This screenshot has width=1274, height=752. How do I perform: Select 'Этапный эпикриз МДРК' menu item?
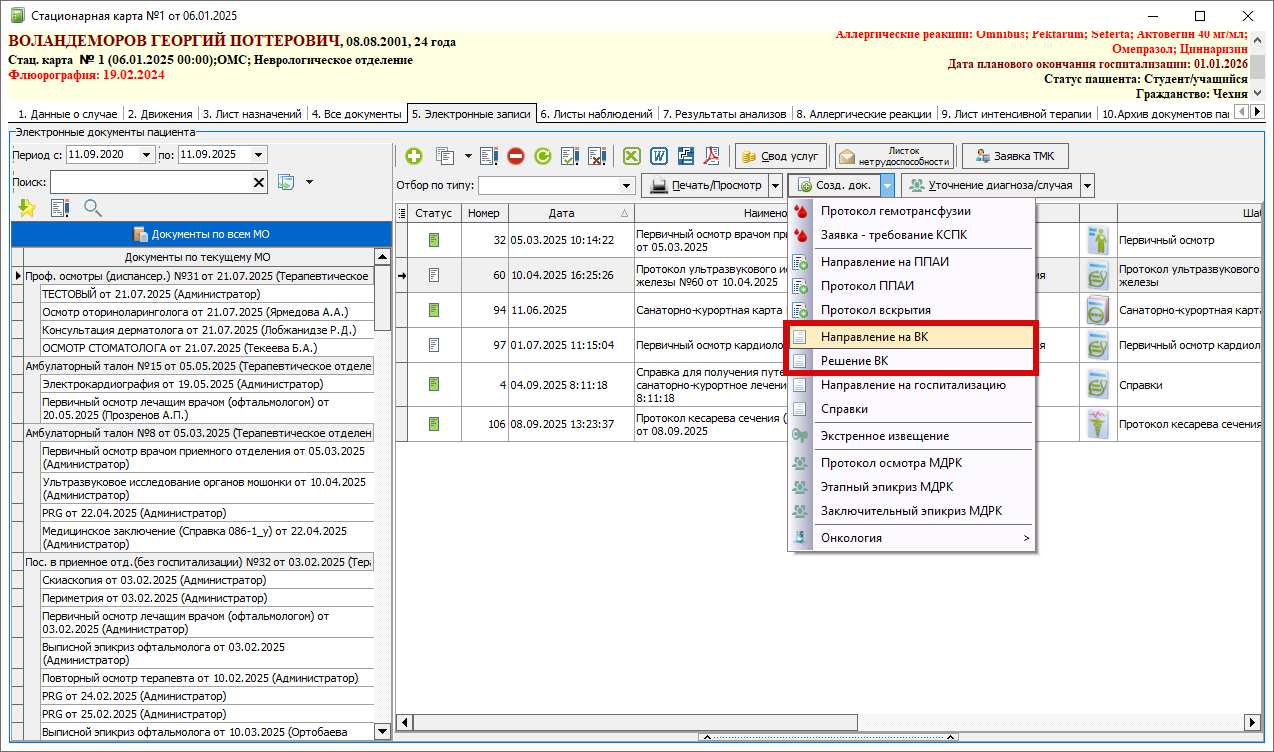(912, 487)
